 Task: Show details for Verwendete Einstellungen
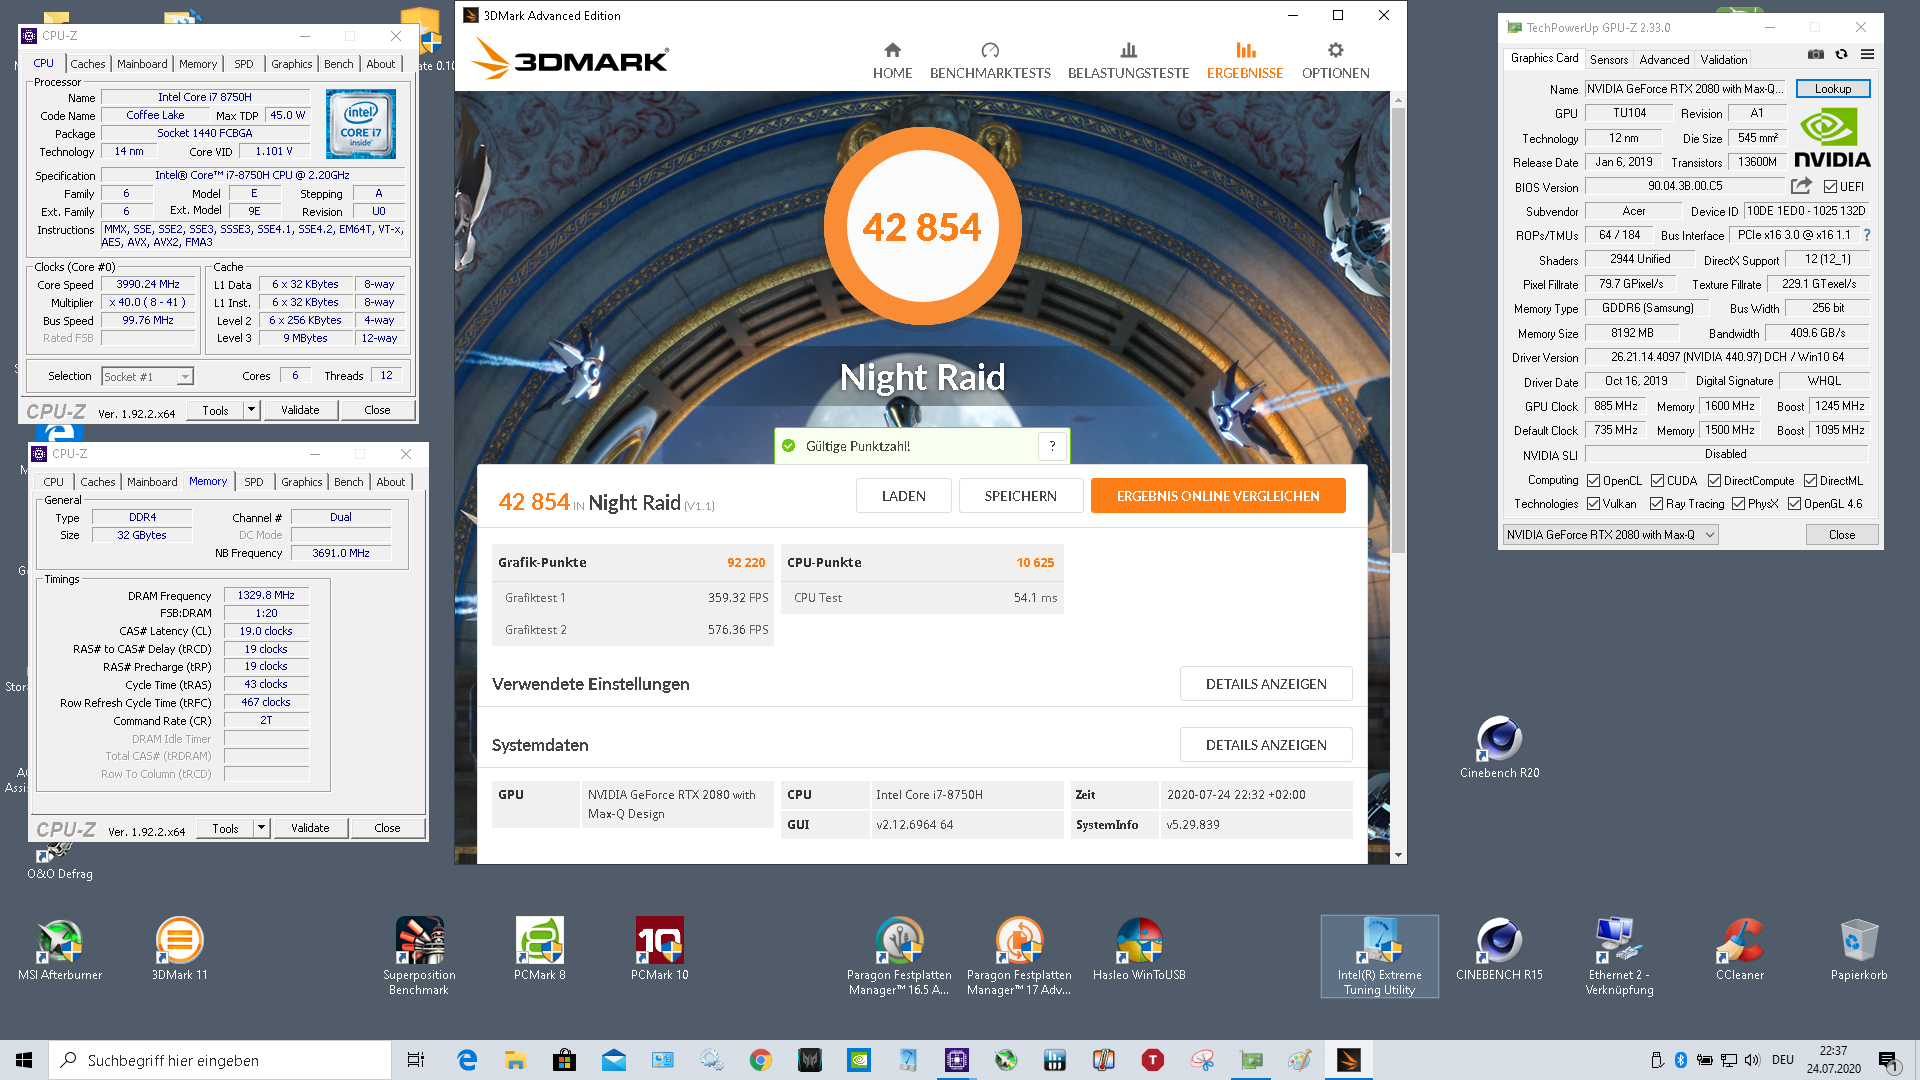1266,684
